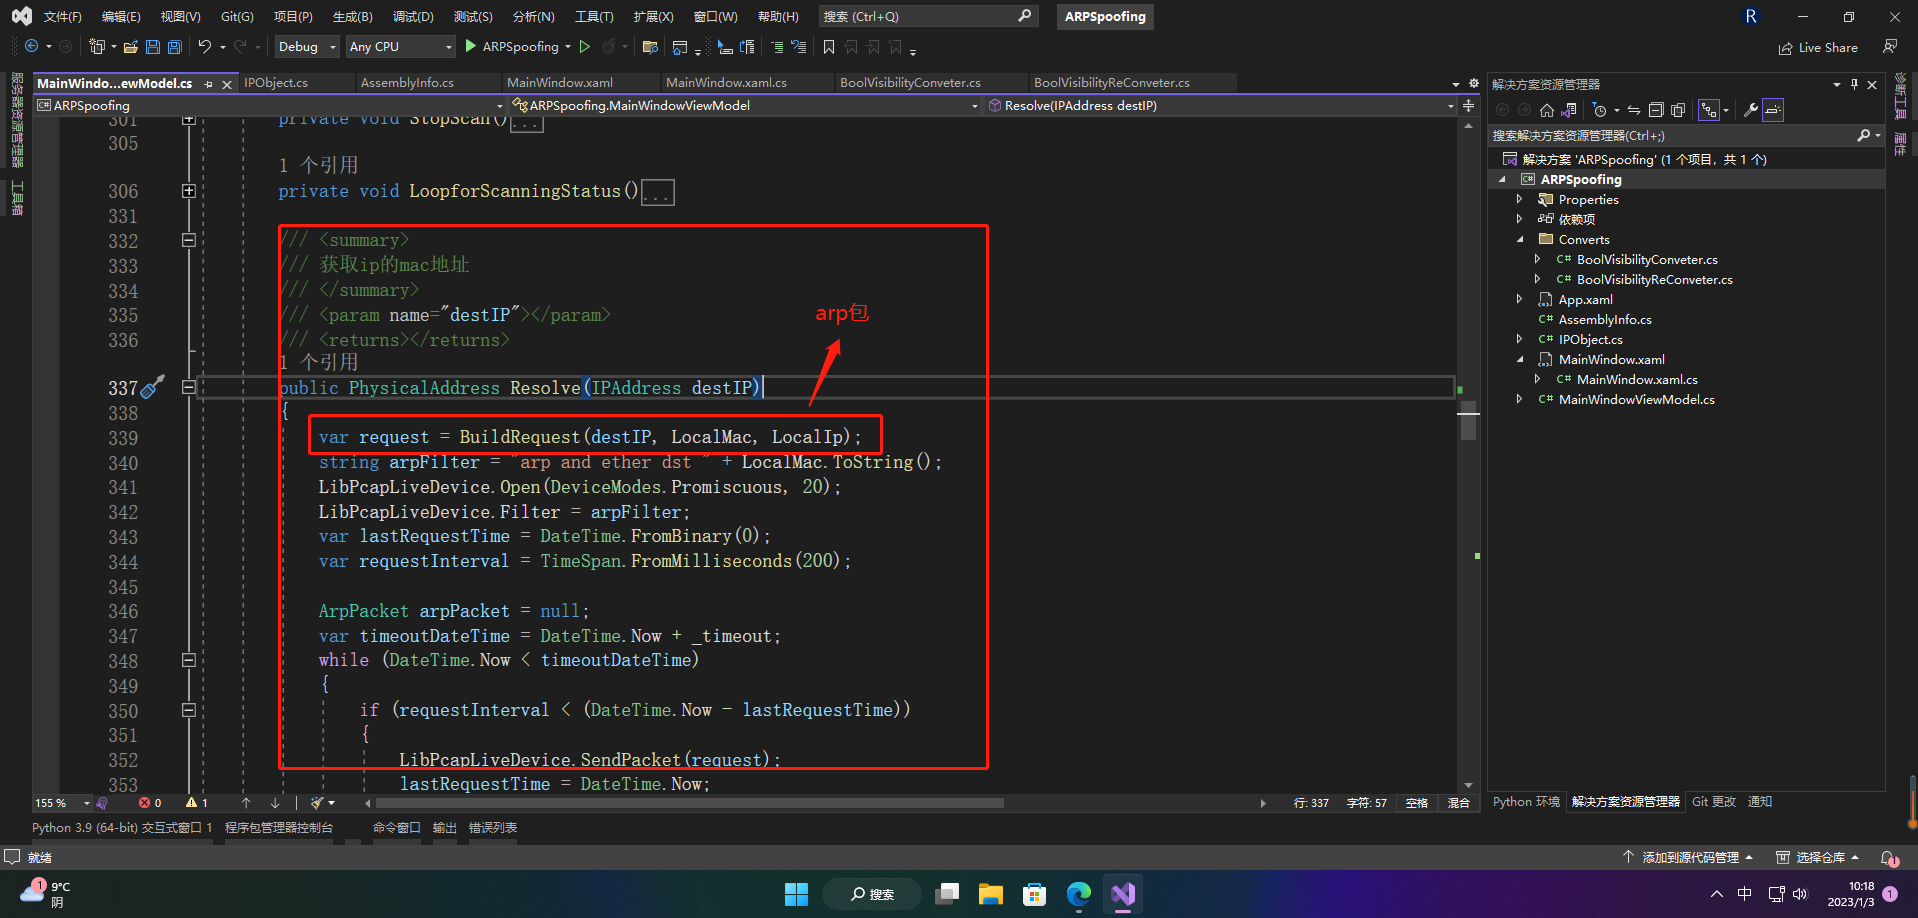This screenshot has height=918, width=1918.
Task: Click the open file folder icon
Action: point(130,46)
